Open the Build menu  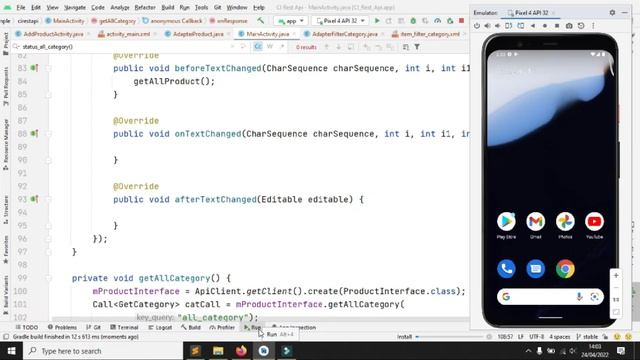tap(168, 7)
